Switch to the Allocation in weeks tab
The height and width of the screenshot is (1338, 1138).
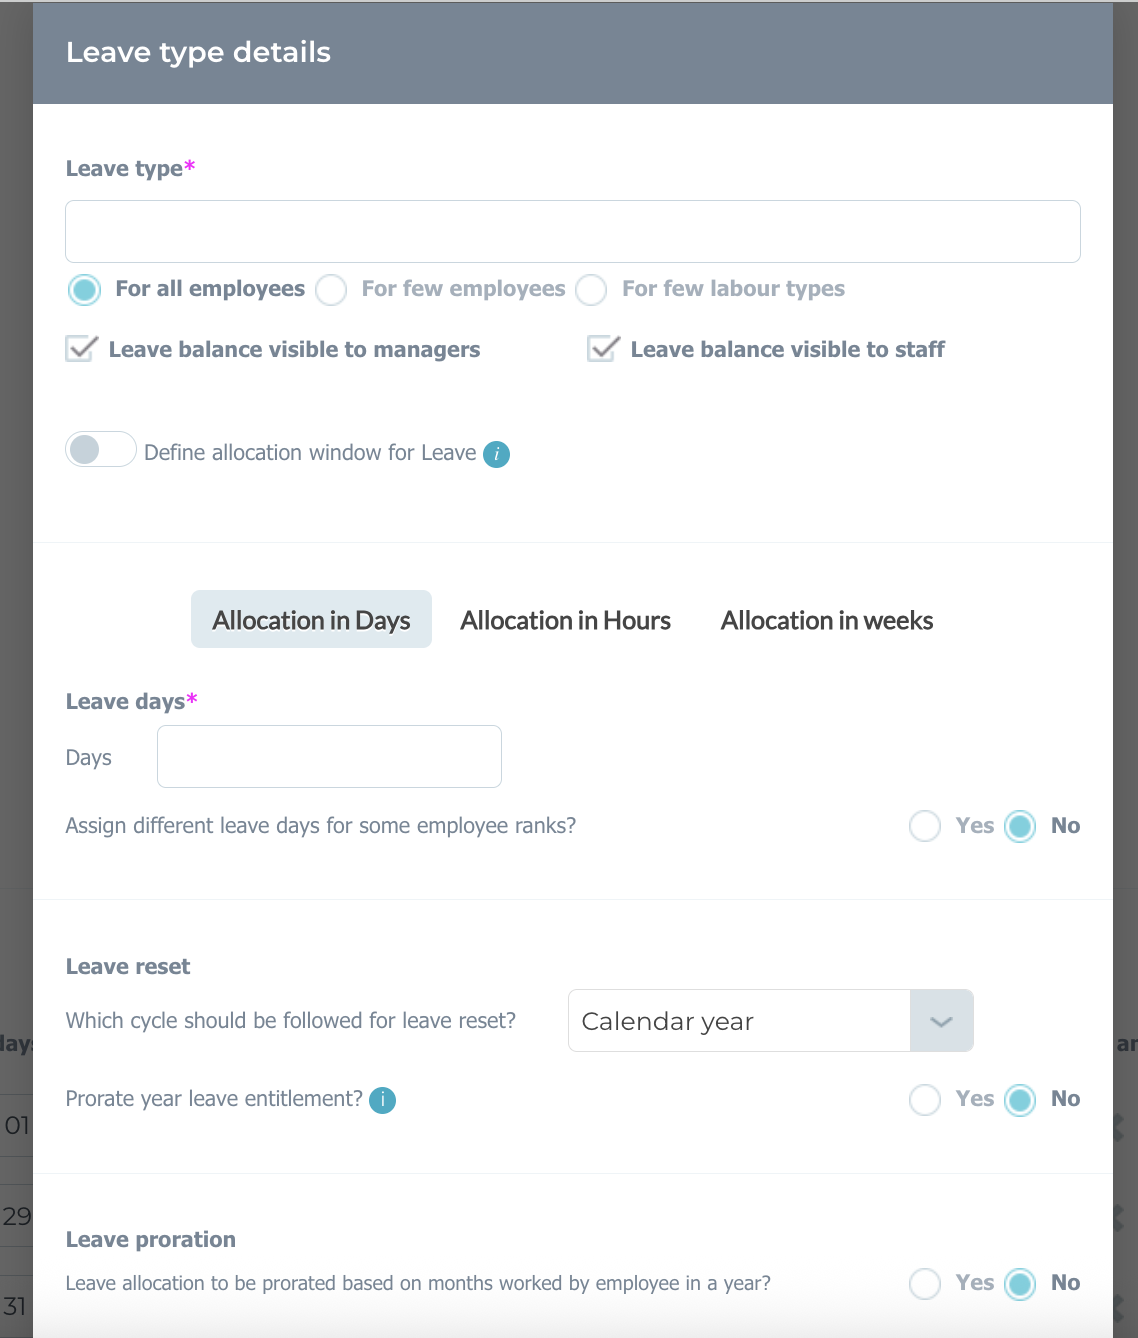click(x=827, y=620)
